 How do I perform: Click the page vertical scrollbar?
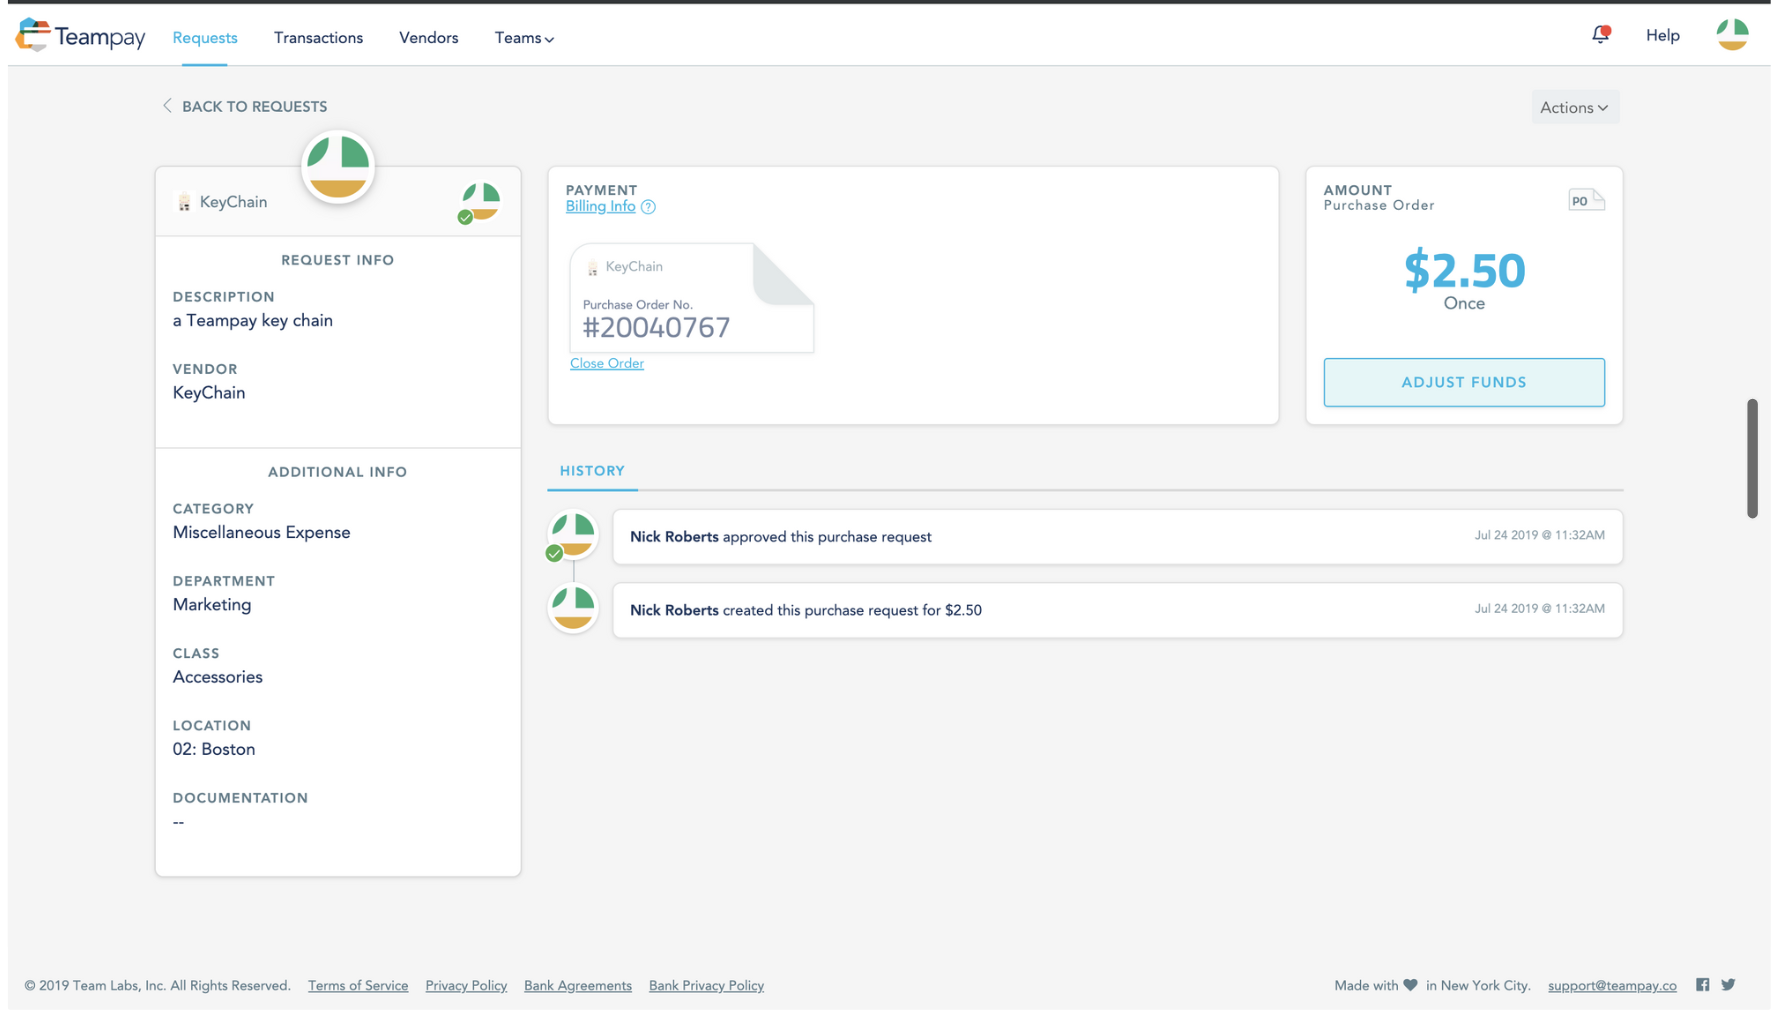1752,458
